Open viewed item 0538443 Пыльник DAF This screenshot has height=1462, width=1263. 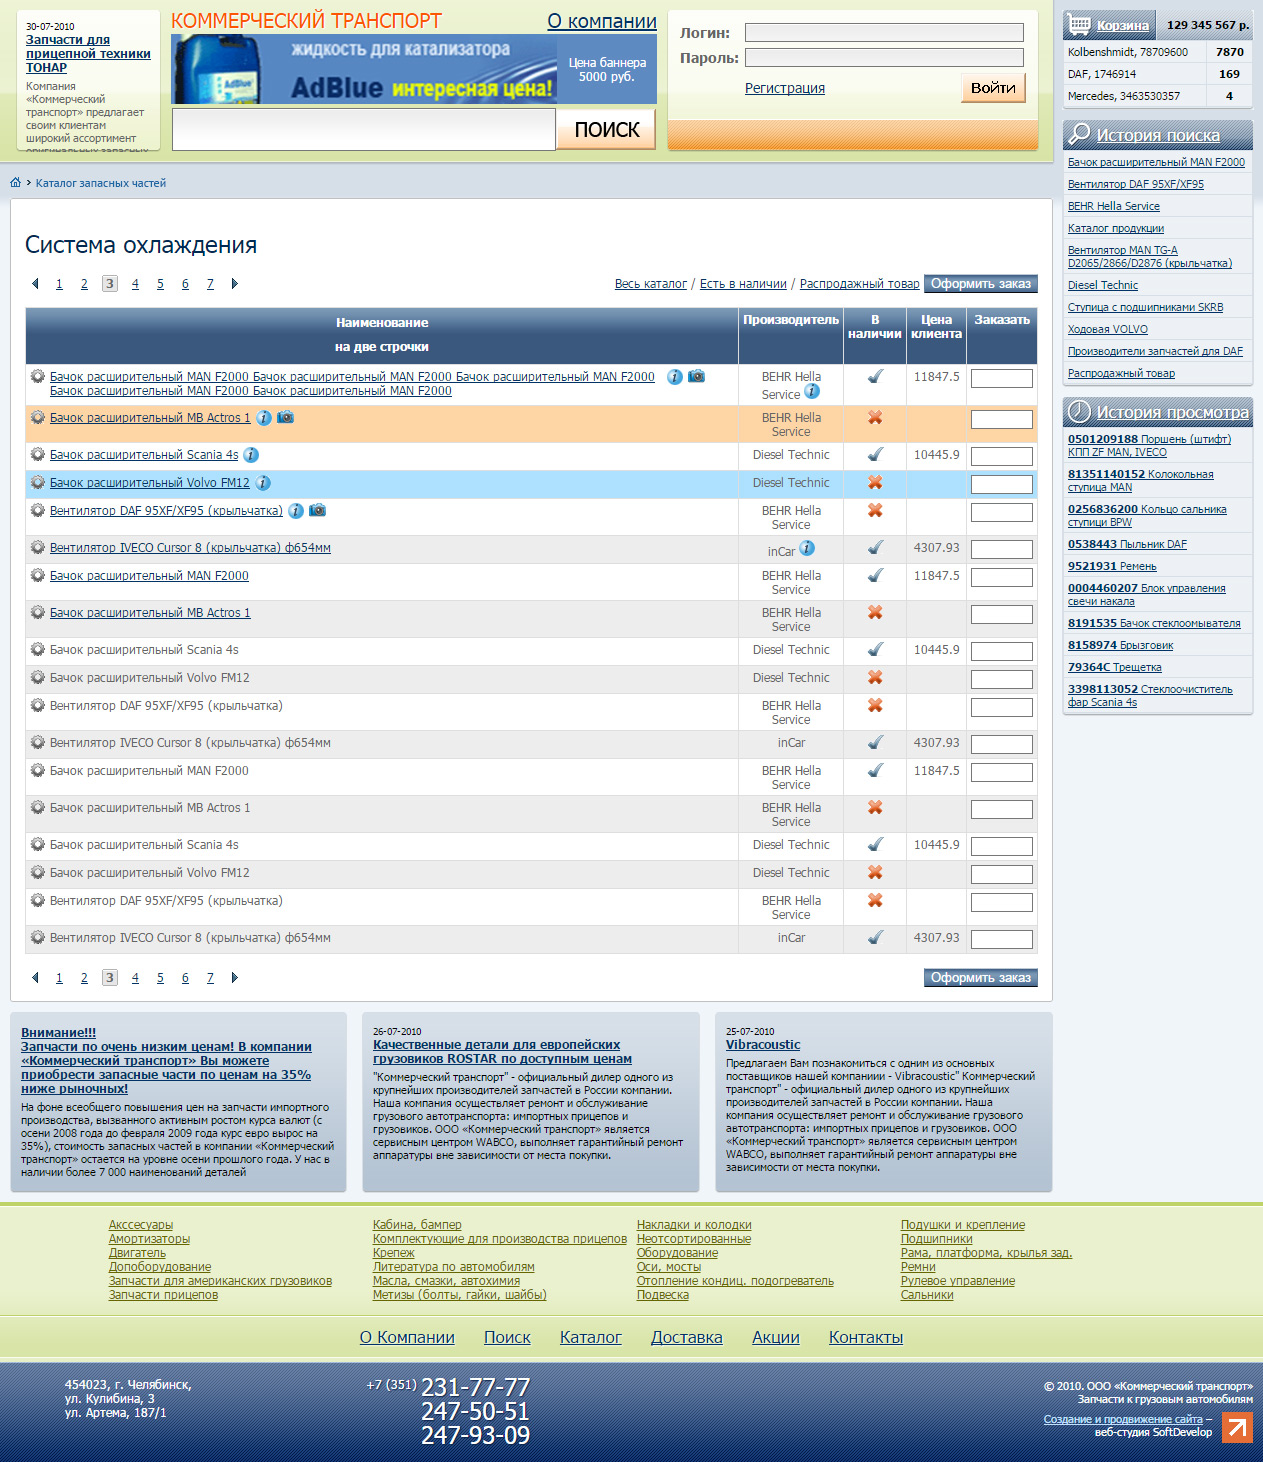point(1127,544)
